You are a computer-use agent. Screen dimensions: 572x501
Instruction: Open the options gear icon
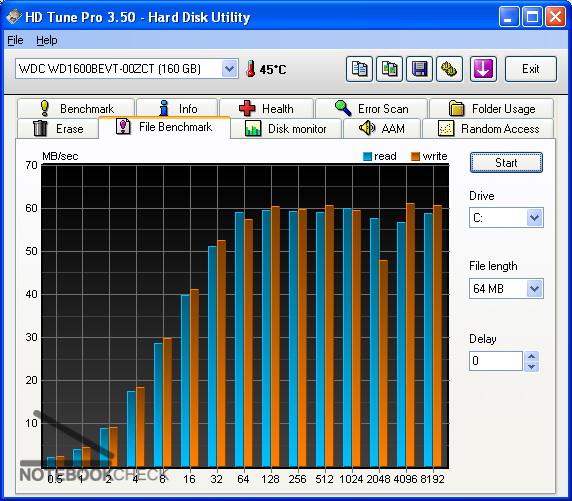click(x=449, y=69)
